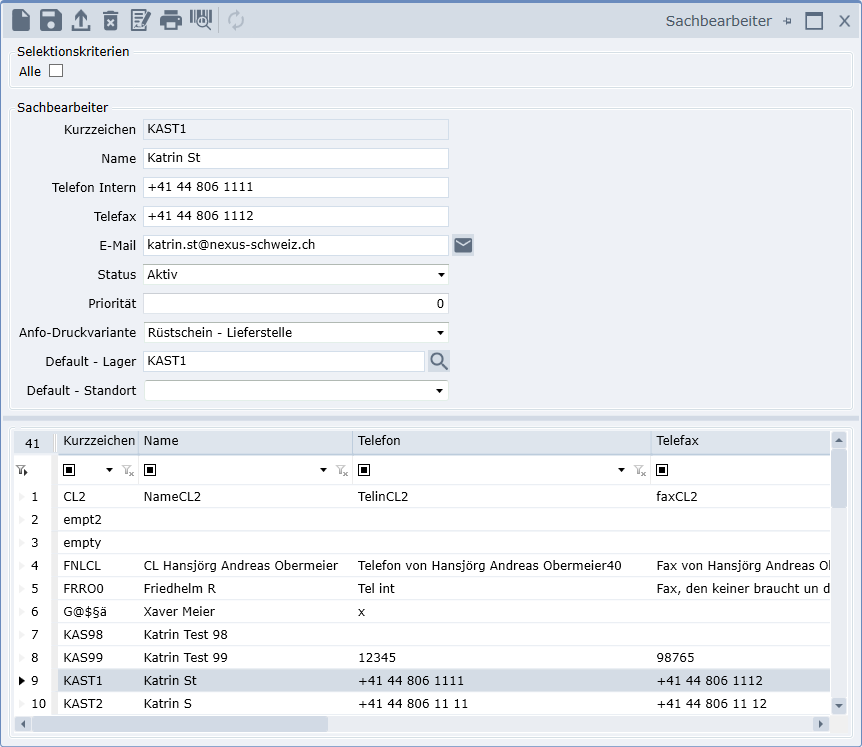Enable the Alle checkbox
This screenshot has width=862, height=747.
pyautogui.click(x=56, y=71)
